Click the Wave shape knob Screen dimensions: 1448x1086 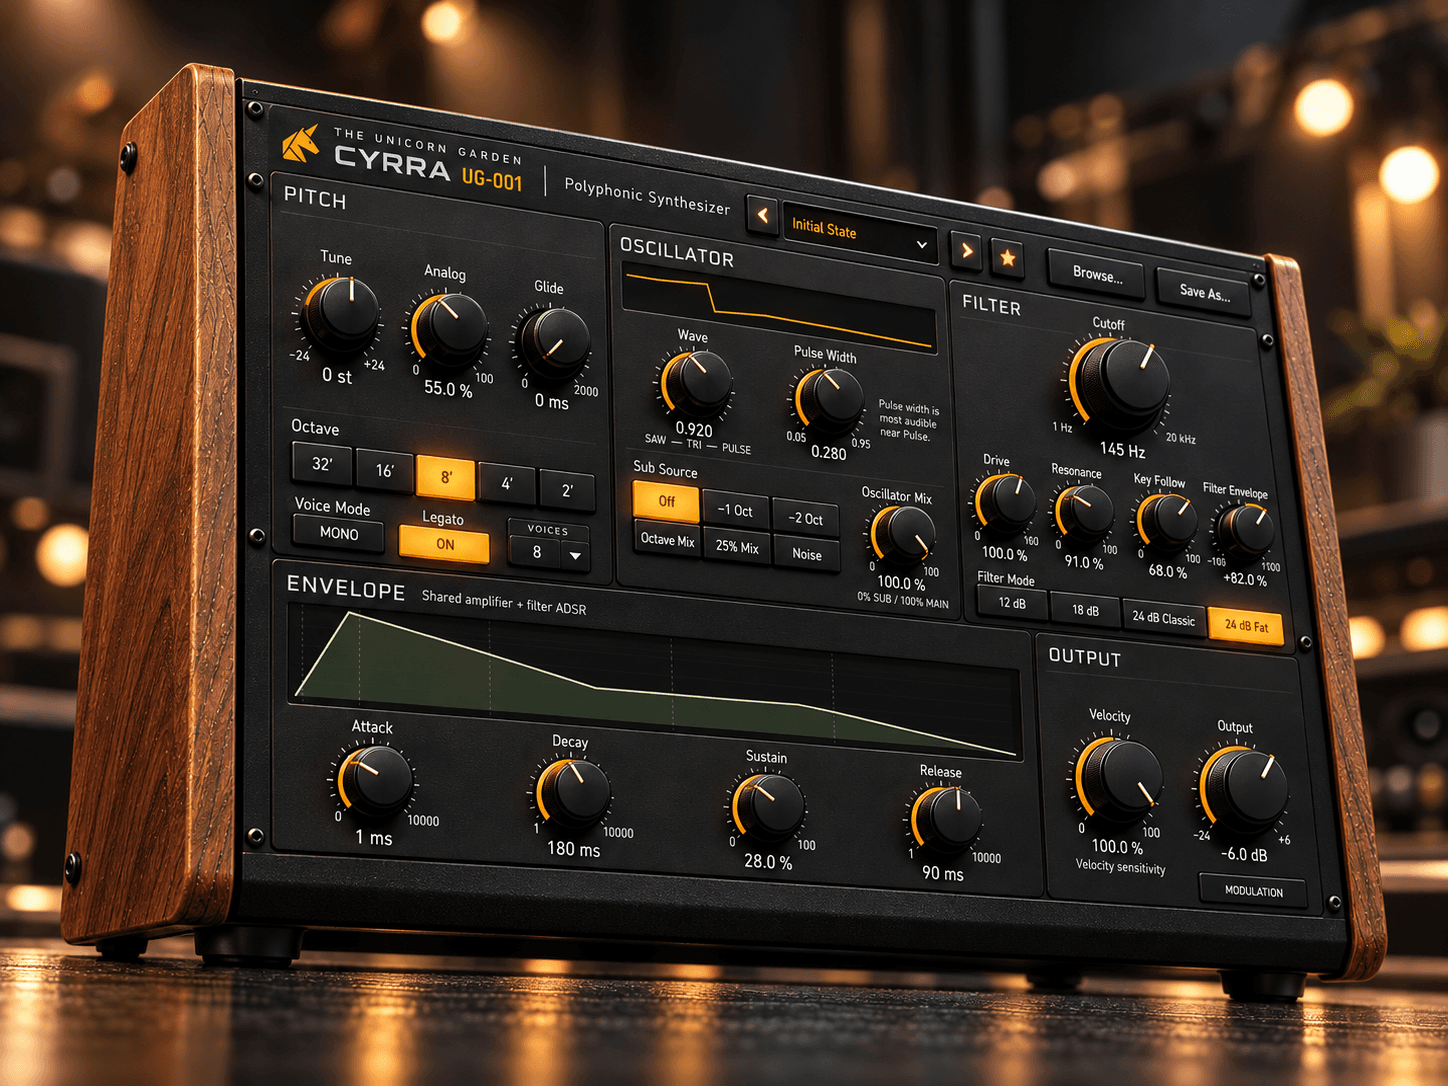pyautogui.click(x=696, y=384)
